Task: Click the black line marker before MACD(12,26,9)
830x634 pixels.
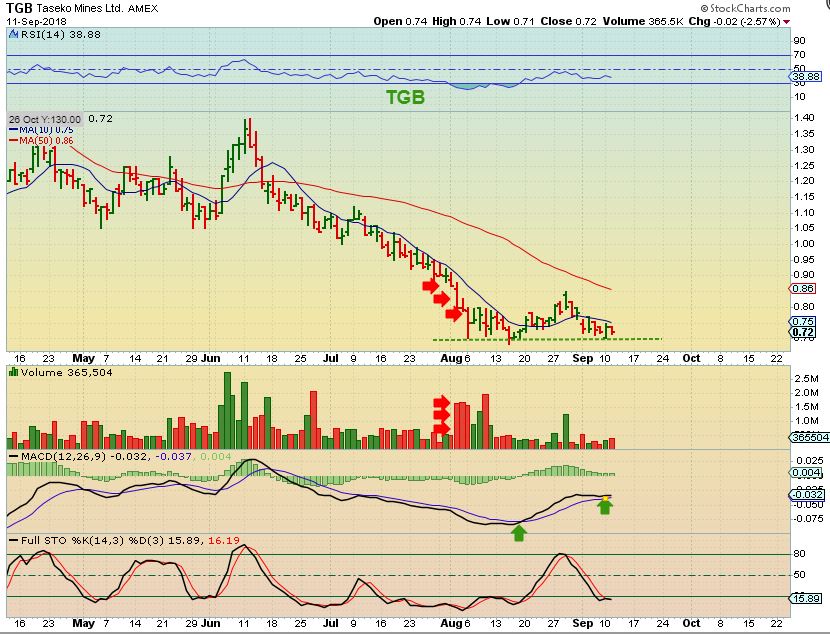Action: coord(13,456)
